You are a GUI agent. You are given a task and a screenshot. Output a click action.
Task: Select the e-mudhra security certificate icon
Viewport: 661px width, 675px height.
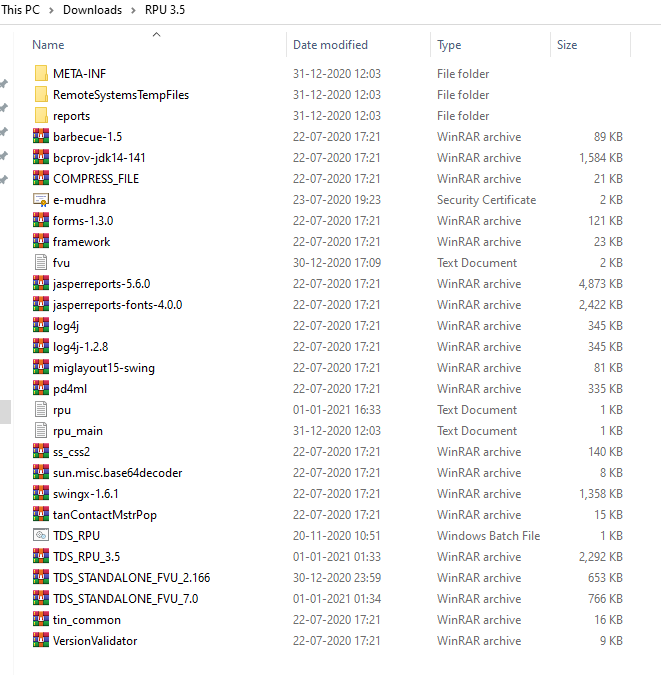(x=41, y=200)
